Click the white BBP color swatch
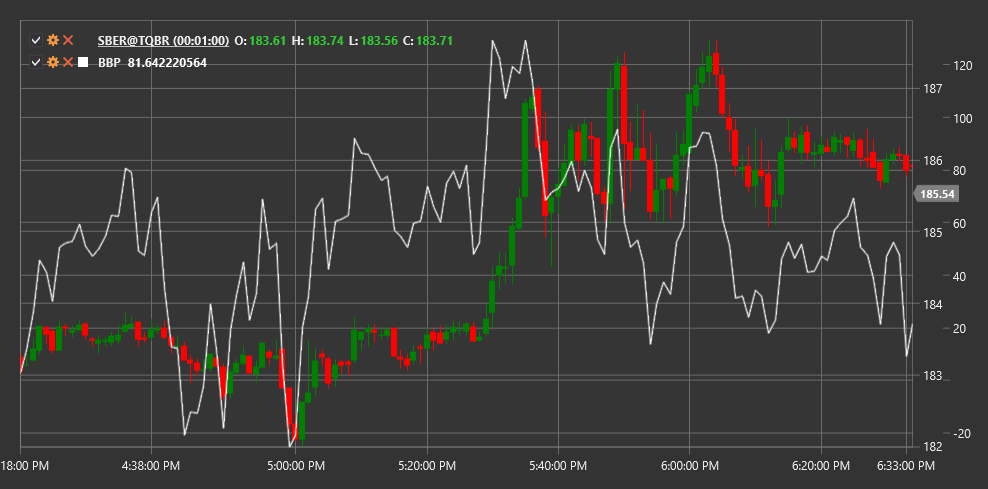This screenshot has width=988, height=489. [x=83, y=62]
